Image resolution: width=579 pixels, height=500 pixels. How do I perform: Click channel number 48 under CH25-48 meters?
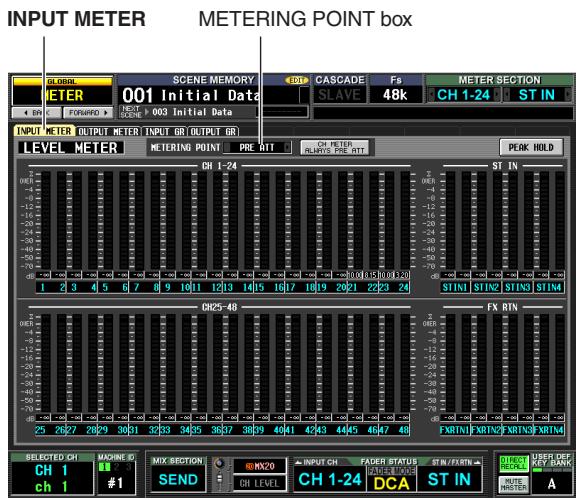[x=403, y=430]
